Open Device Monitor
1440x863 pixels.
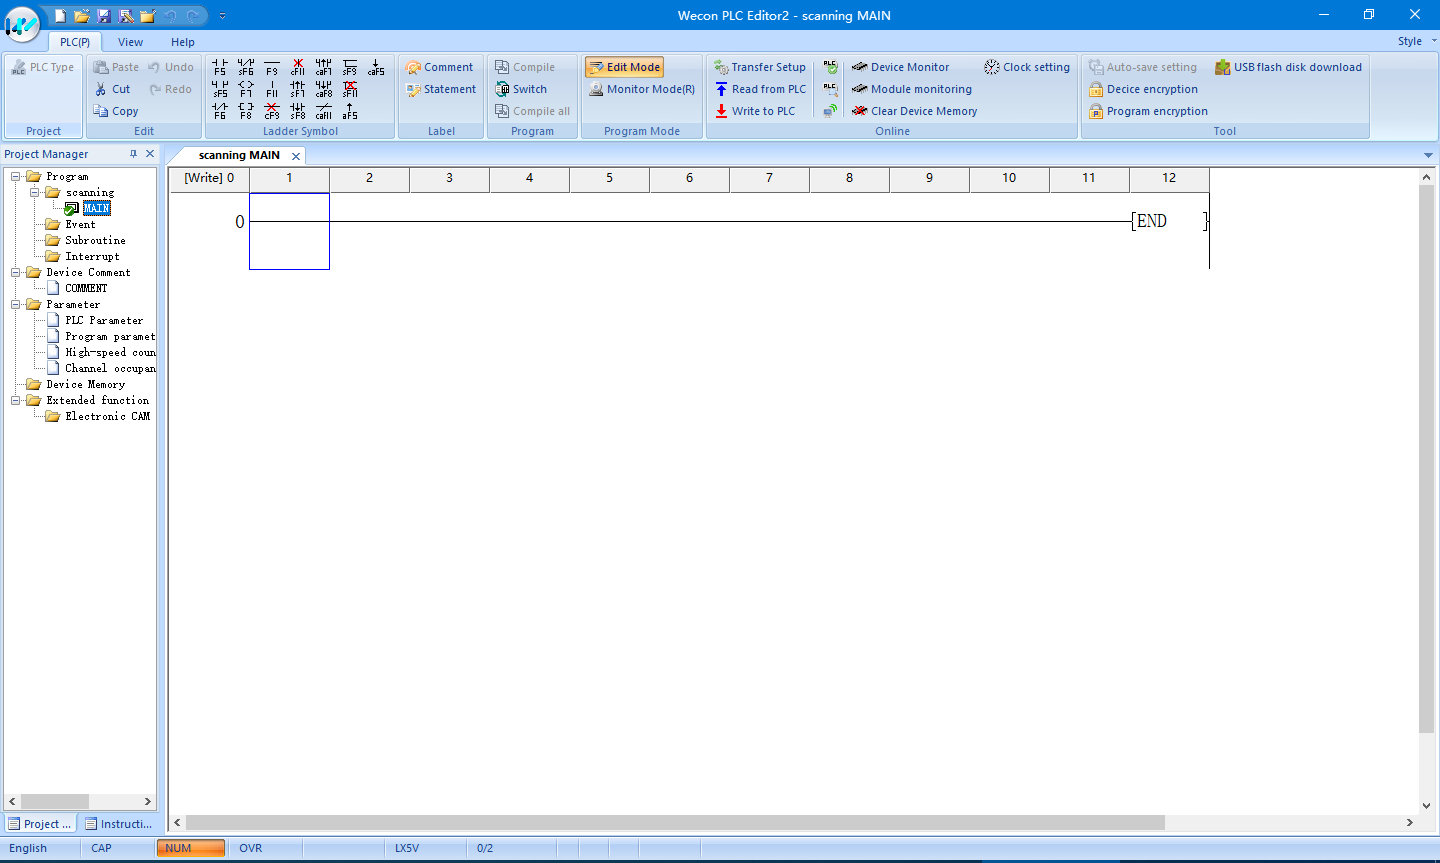point(900,67)
